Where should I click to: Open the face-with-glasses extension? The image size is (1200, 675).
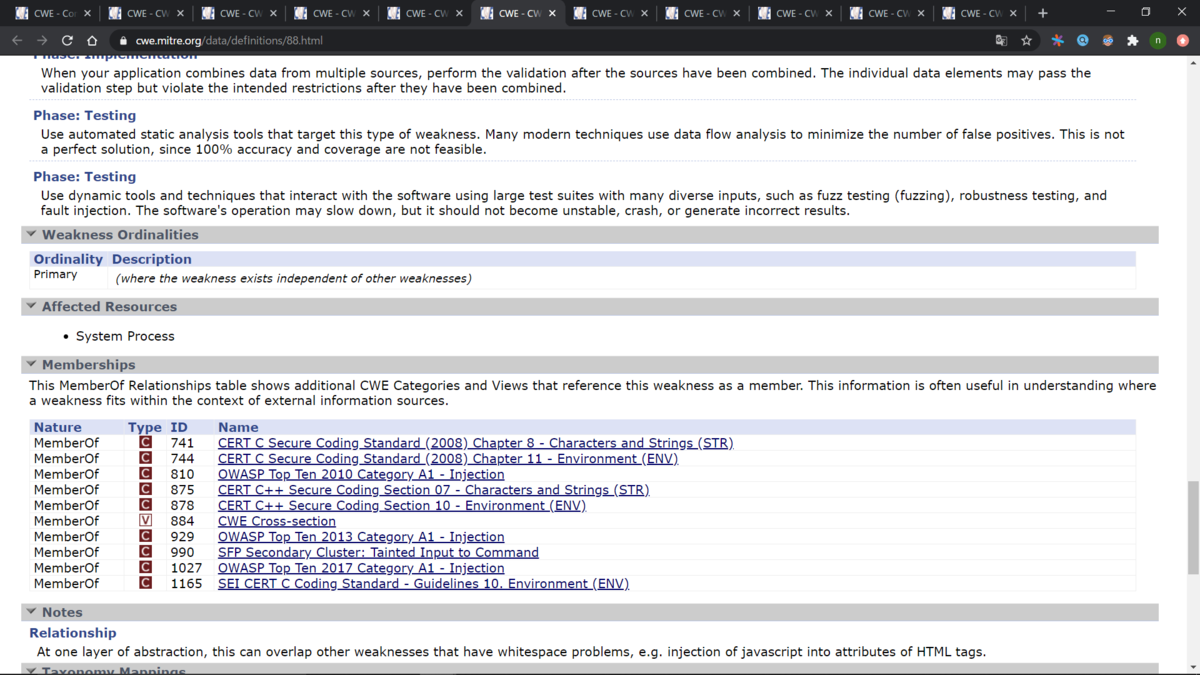coord(1107,41)
